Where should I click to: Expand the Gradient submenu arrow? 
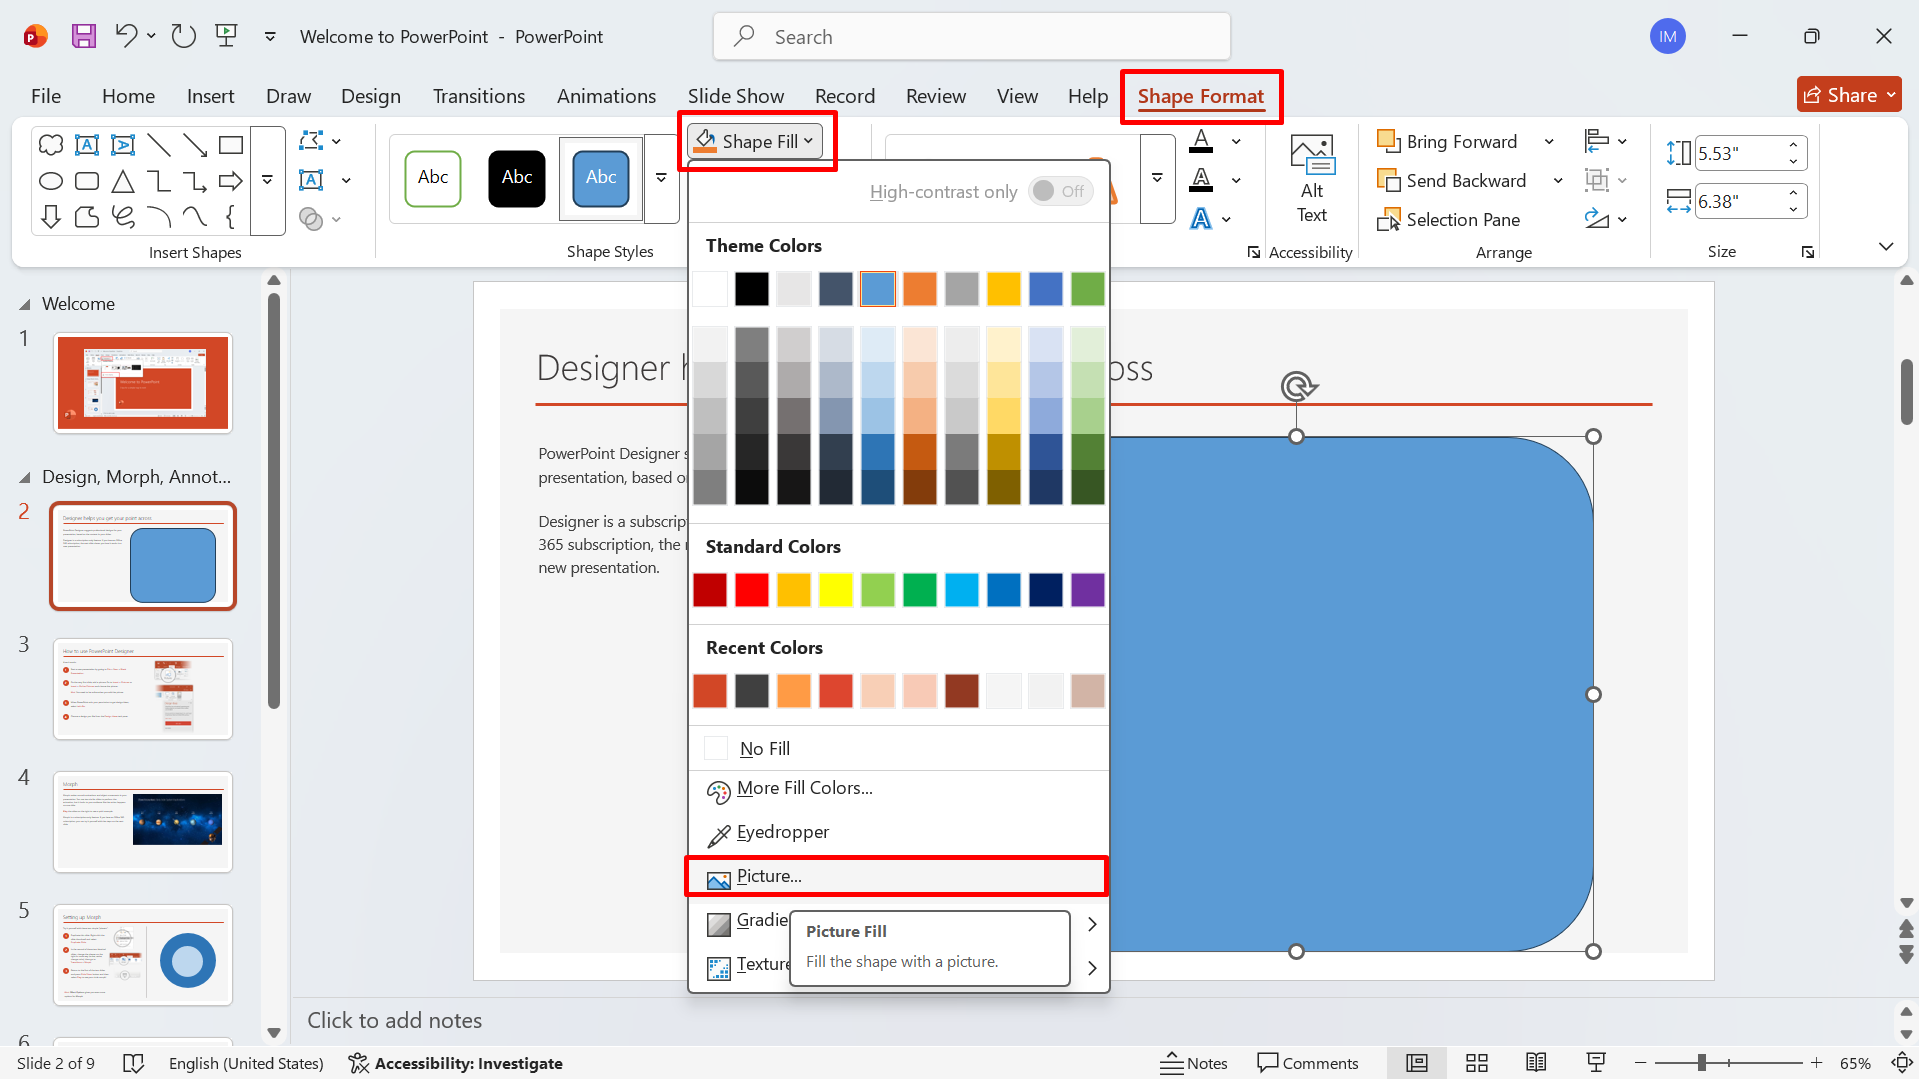(1092, 924)
